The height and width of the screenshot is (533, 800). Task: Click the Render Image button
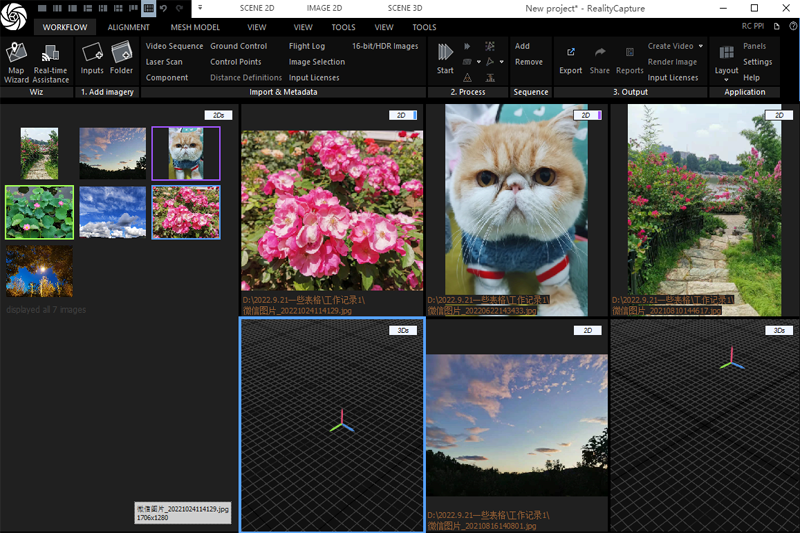pos(672,62)
